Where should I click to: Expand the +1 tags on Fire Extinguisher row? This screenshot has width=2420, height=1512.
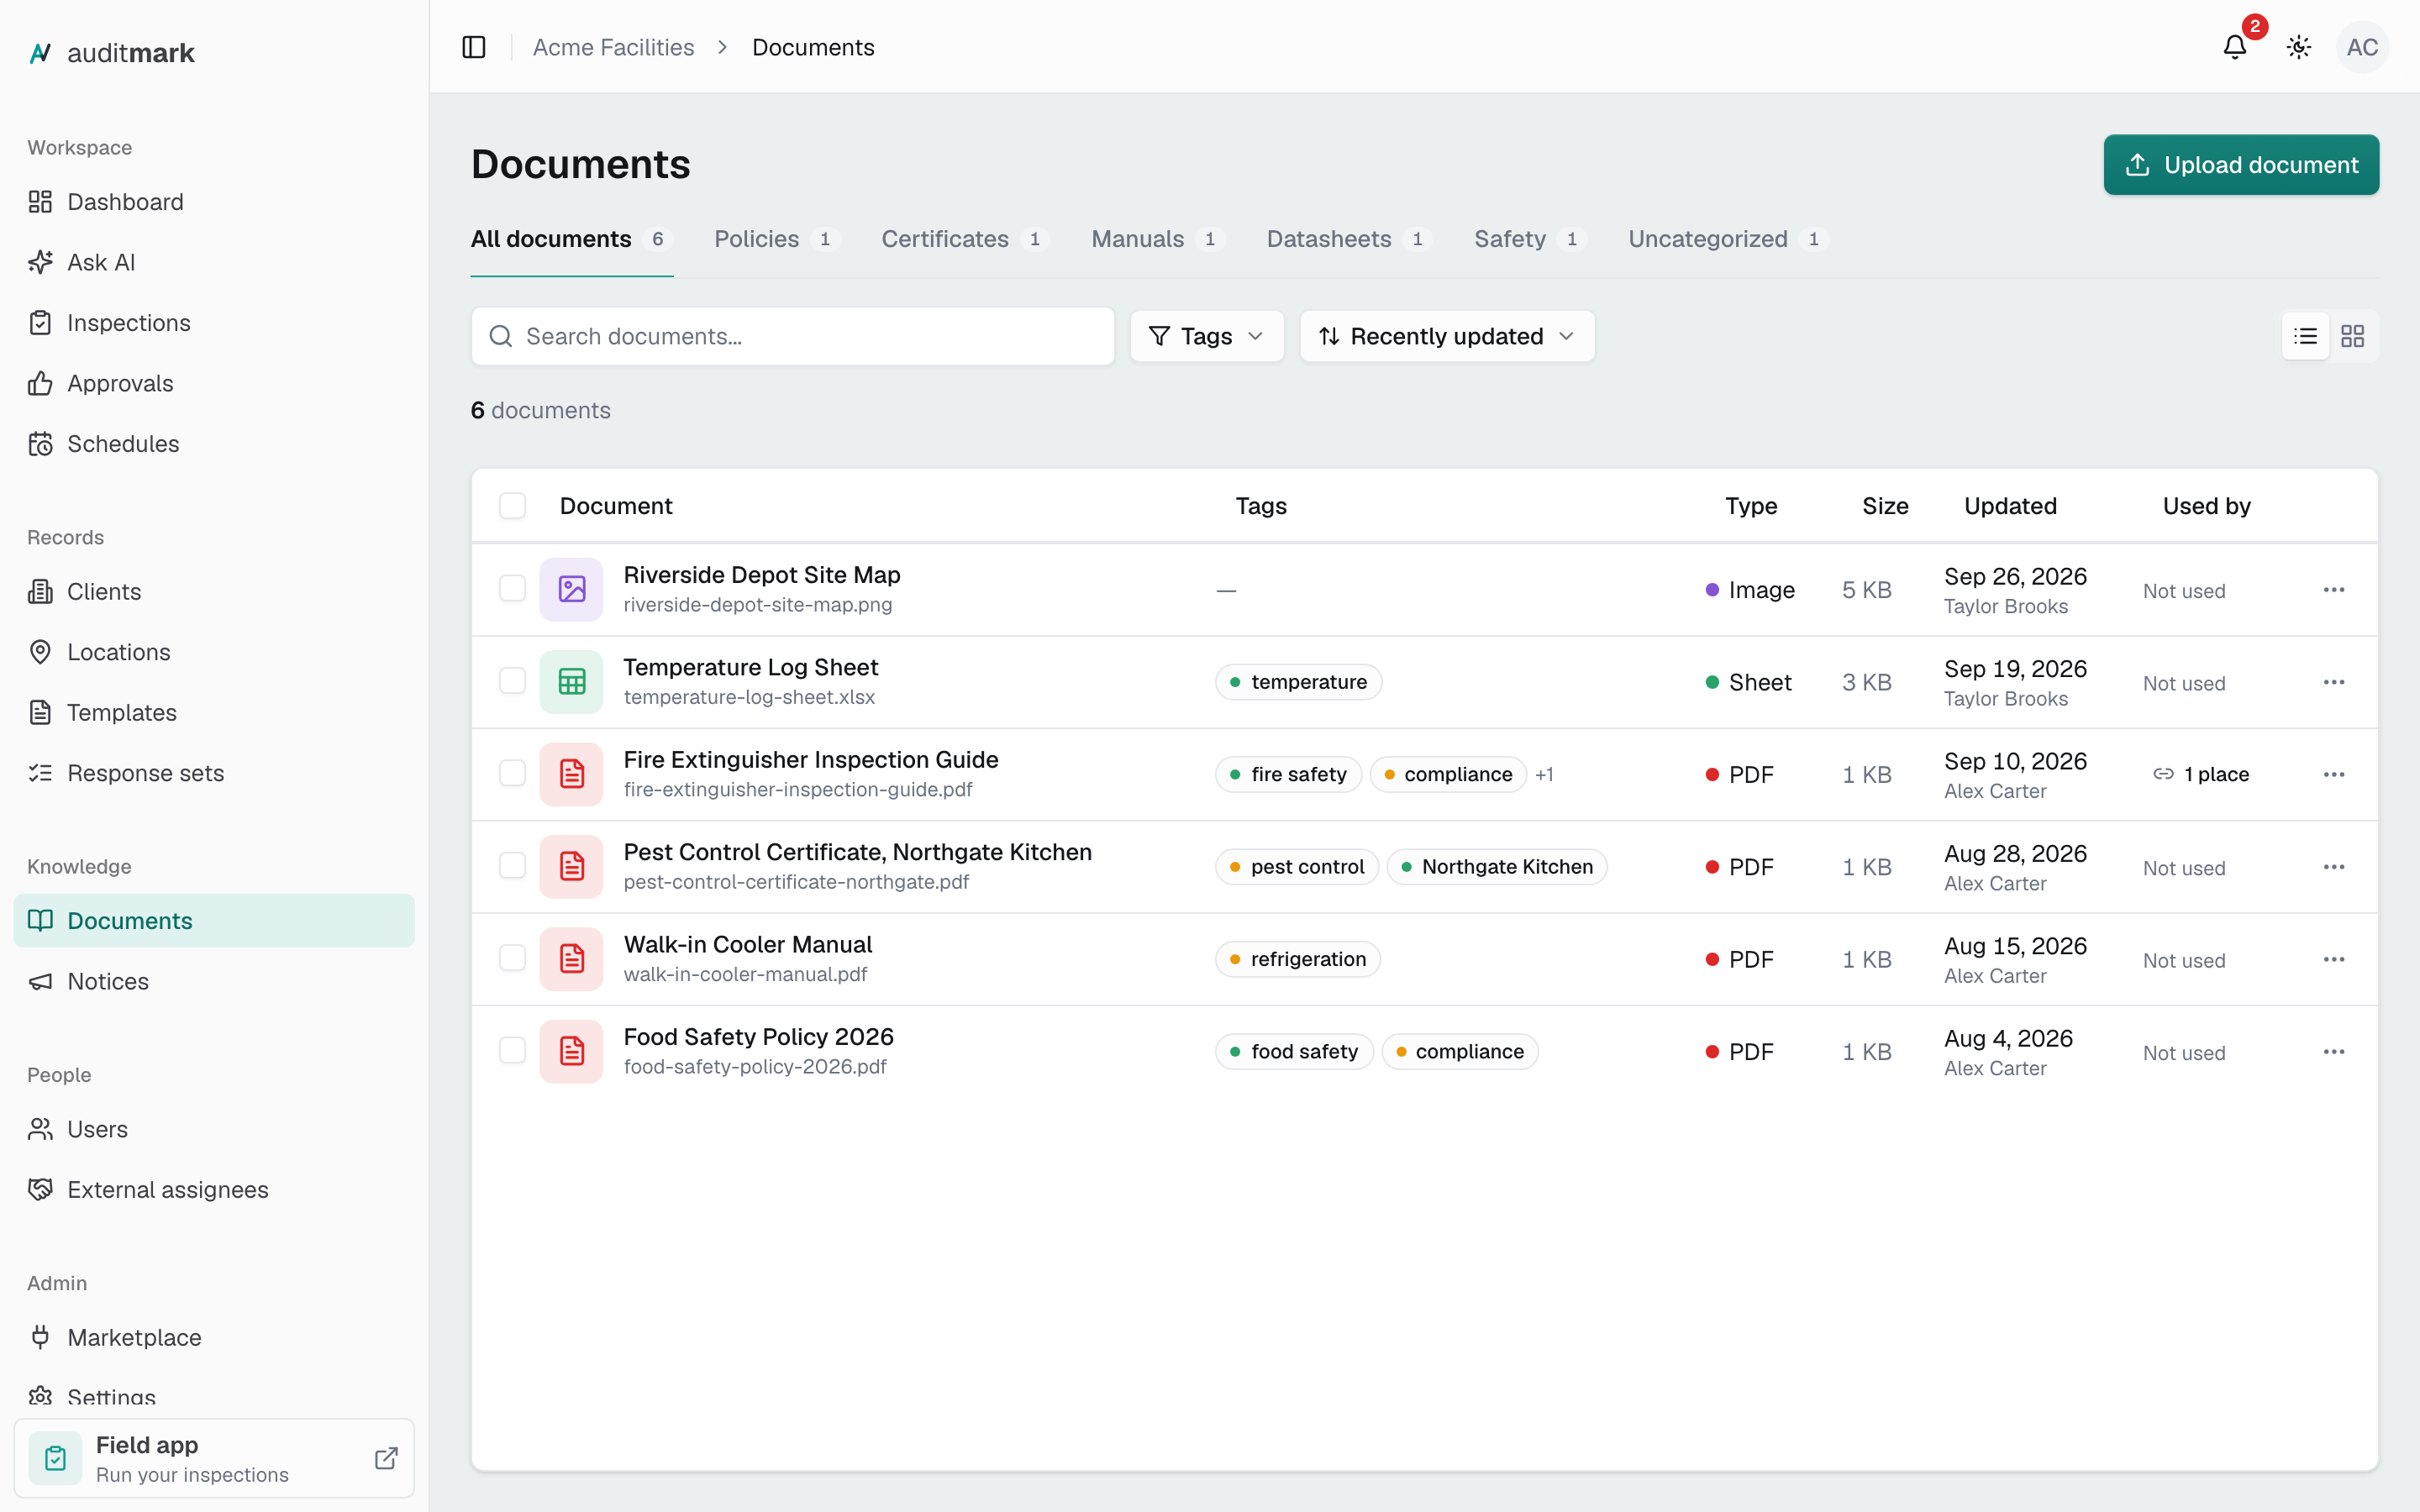pyautogui.click(x=1544, y=775)
